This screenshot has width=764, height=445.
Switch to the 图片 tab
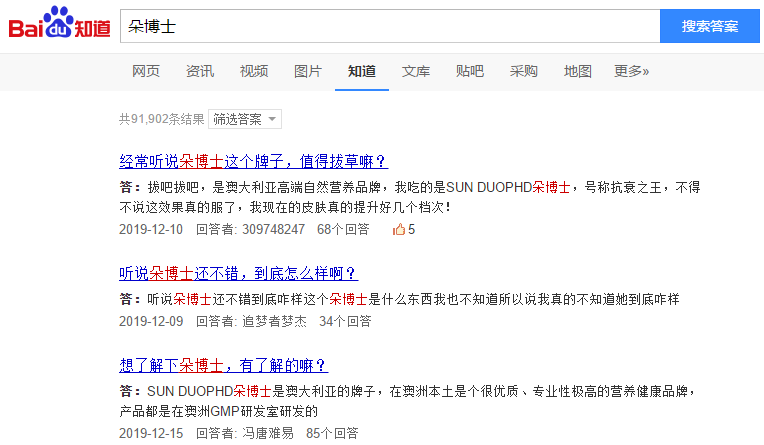point(308,71)
